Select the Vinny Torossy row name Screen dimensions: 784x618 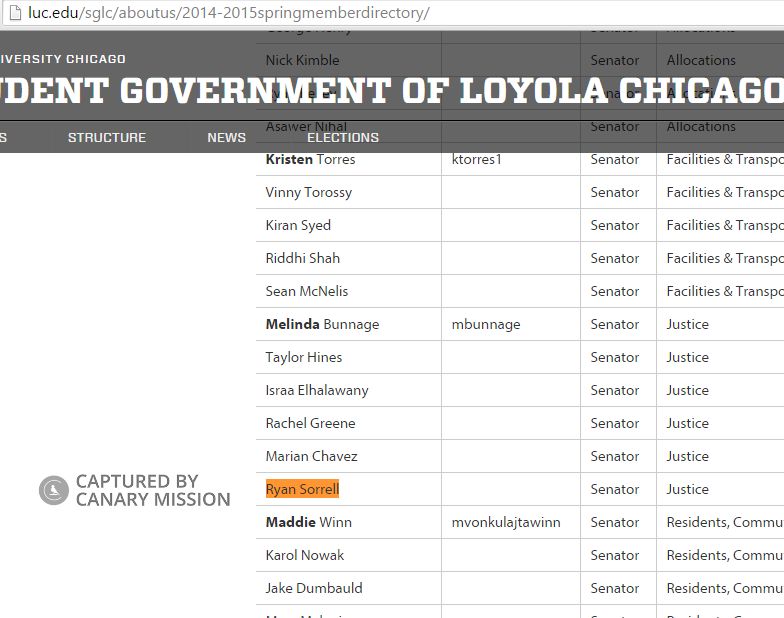(308, 192)
